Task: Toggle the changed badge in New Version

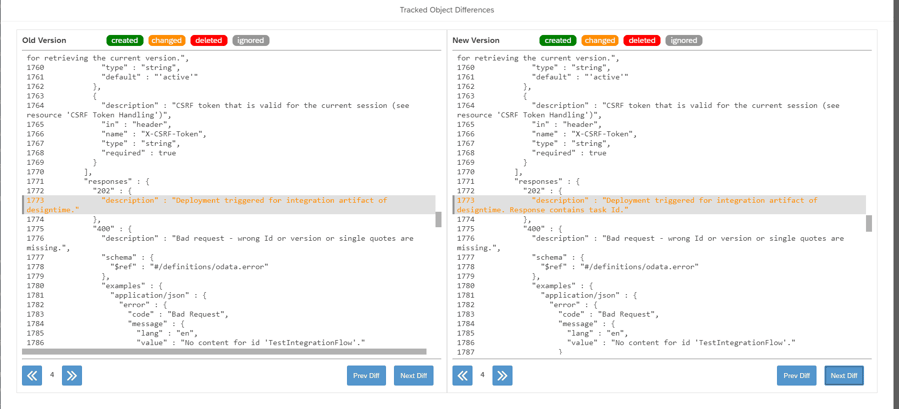Action: click(x=600, y=40)
